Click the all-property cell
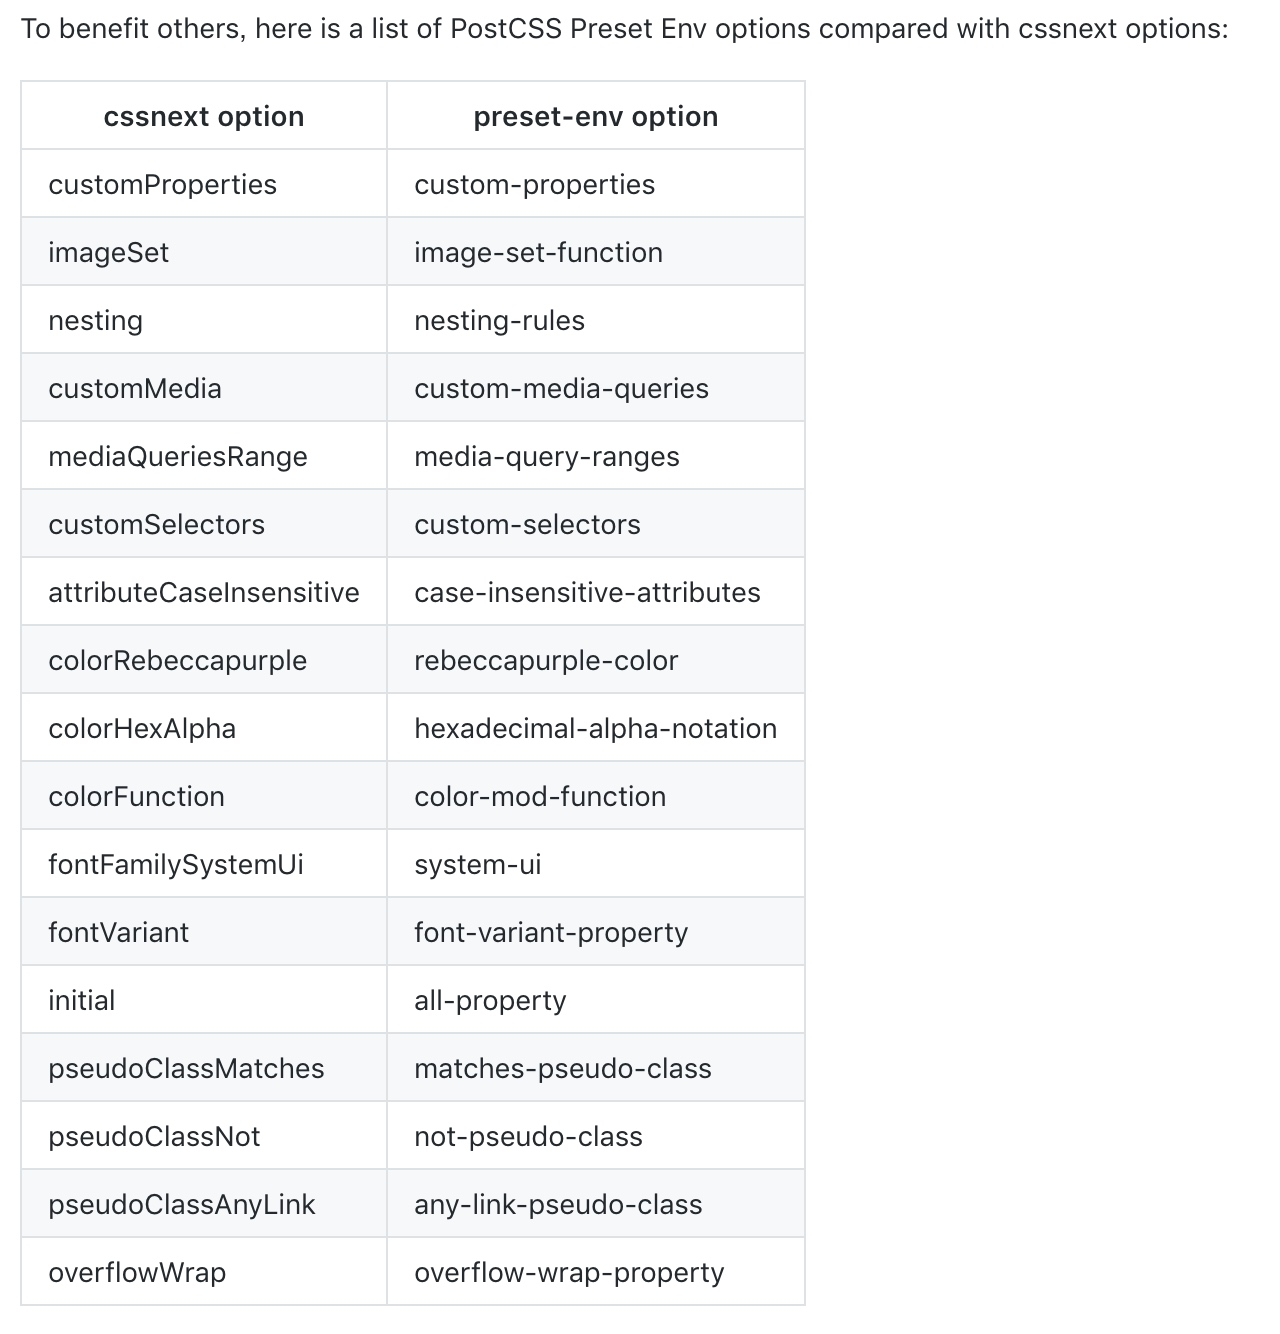This screenshot has width=1280, height=1334. coord(490,1001)
